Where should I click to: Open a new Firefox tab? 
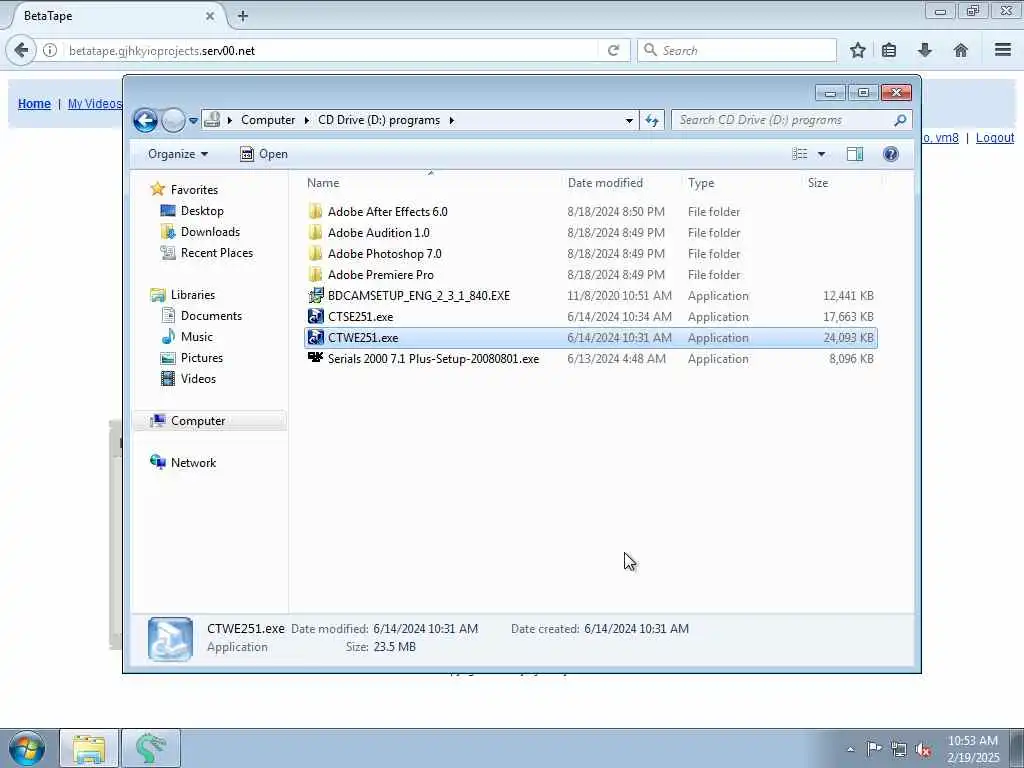coord(242,16)
